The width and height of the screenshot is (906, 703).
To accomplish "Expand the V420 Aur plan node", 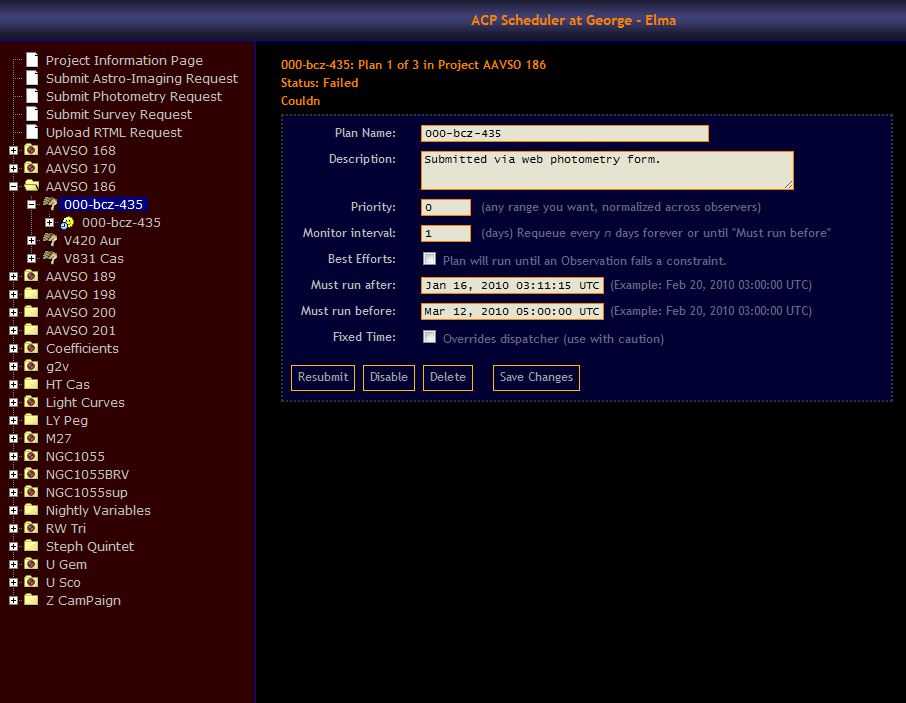I will [x=31, y=240].
